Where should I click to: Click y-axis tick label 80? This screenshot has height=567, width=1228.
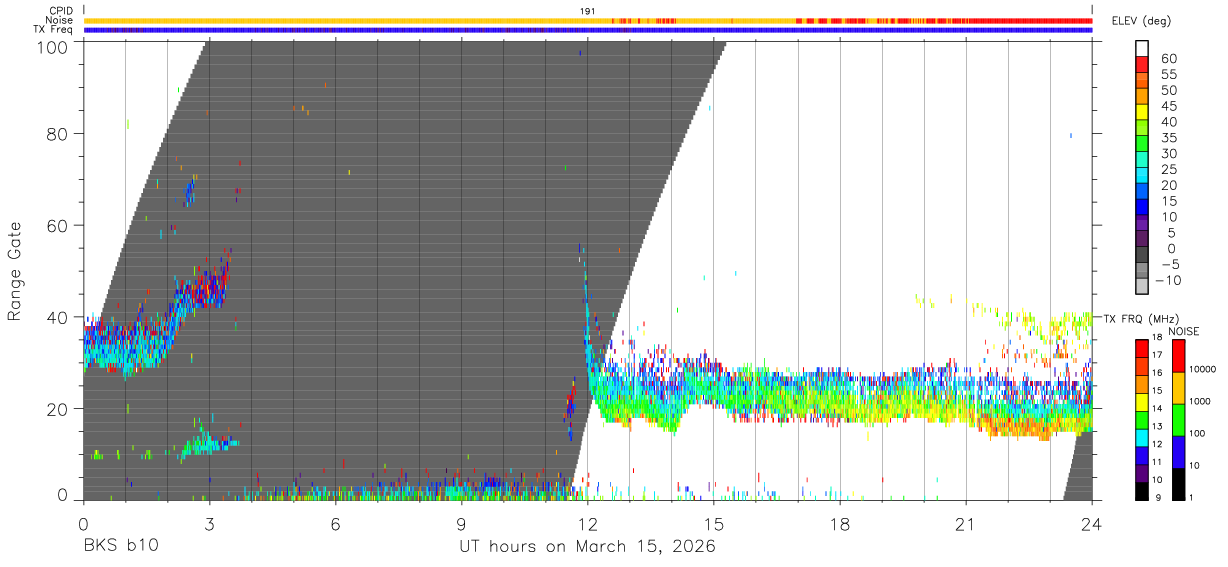(58, 133)
